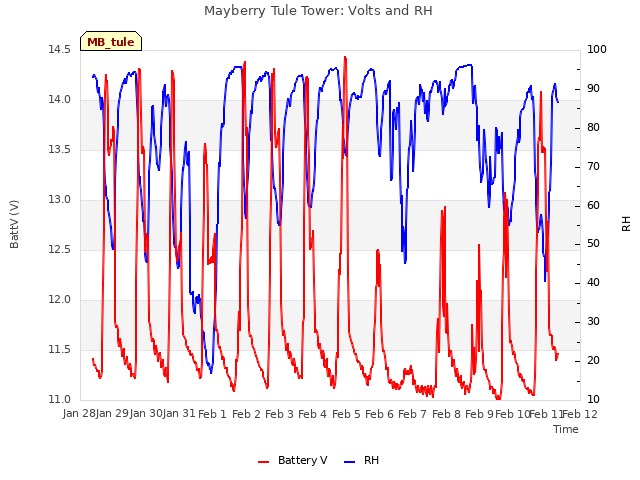640x480 pixels.
Task: Click the 14.5 voltage tick label
Action: pos(60,49)
